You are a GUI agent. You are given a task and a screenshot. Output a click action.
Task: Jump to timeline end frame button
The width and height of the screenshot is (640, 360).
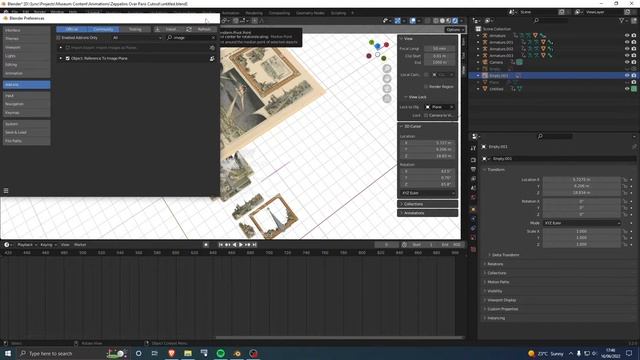click(254, 244)
